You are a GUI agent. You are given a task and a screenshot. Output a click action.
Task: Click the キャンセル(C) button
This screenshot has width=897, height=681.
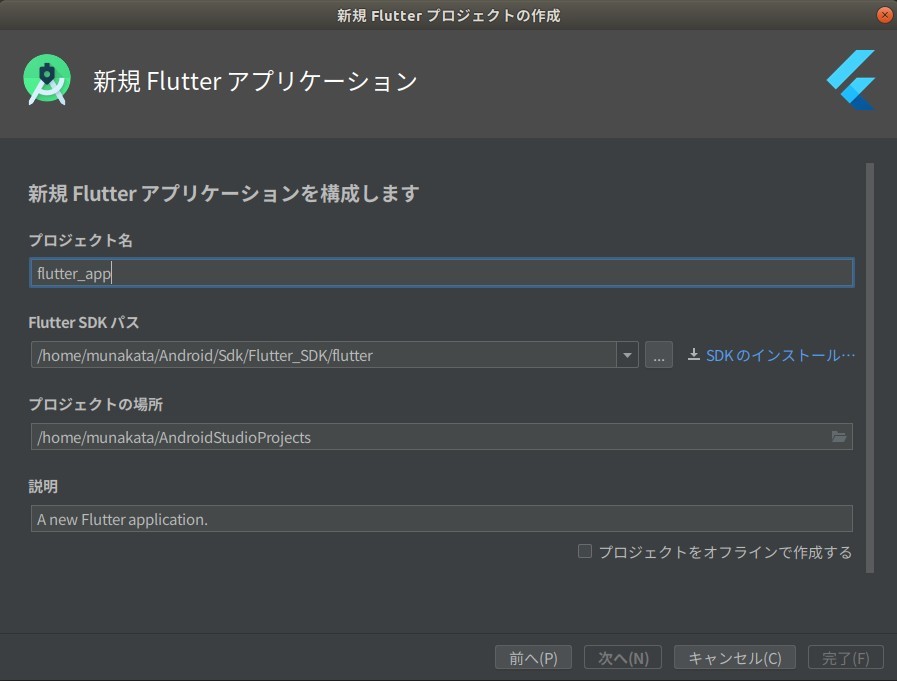tap(735, 658)
